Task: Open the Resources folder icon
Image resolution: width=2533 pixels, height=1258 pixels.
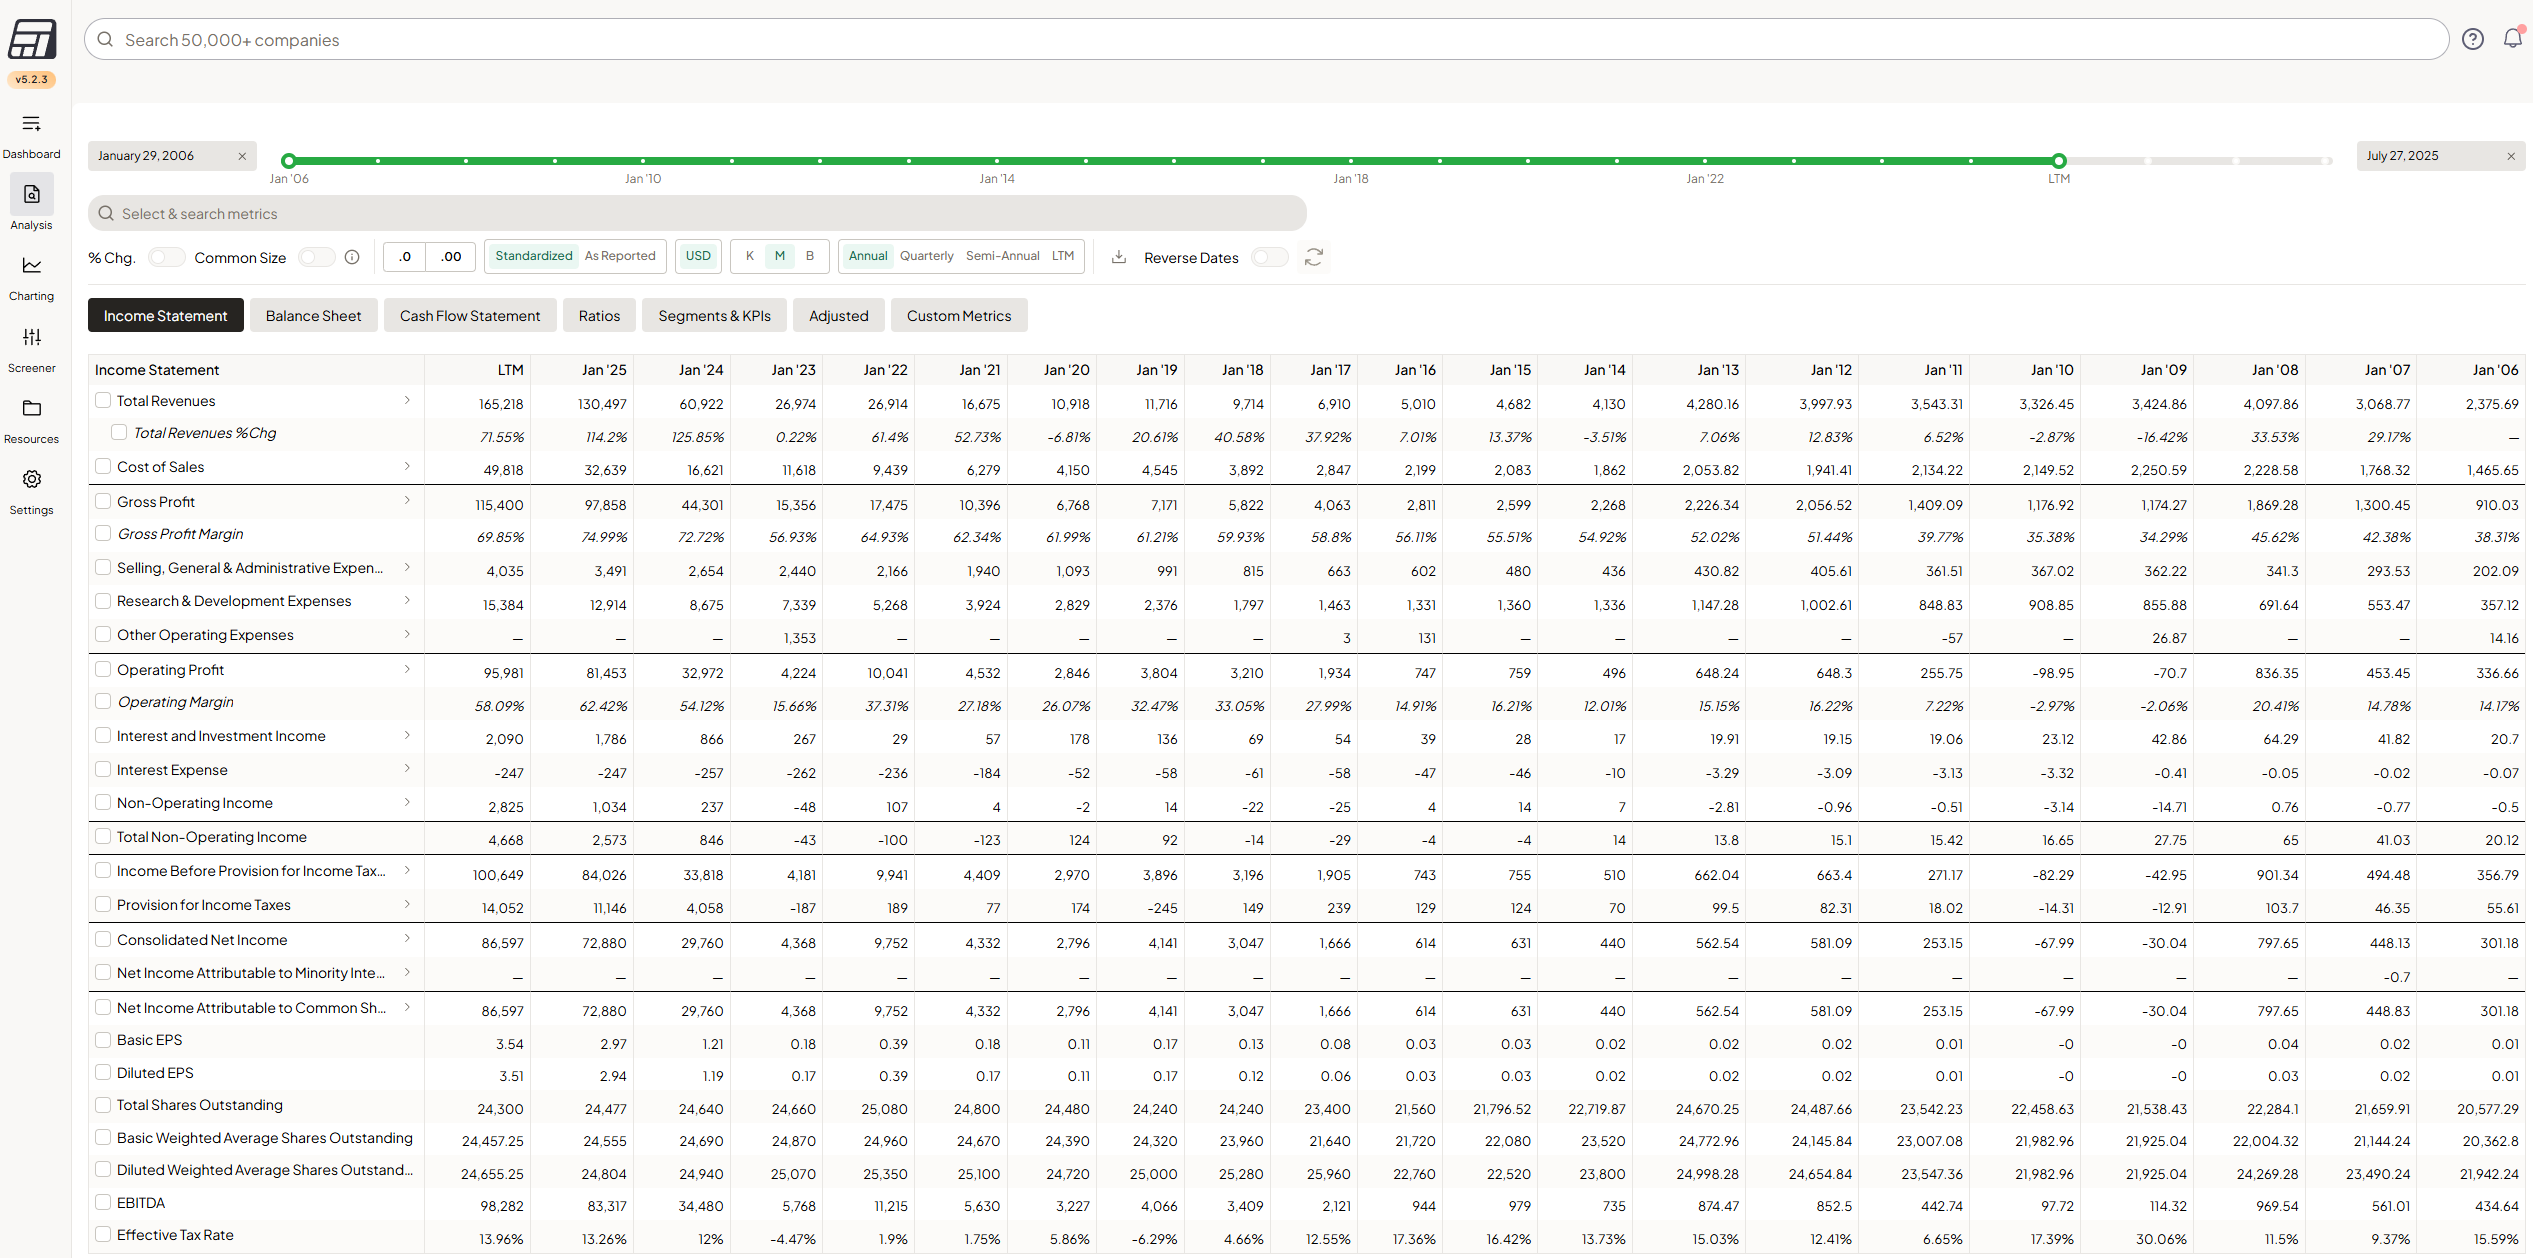Action: coord(31,409)
